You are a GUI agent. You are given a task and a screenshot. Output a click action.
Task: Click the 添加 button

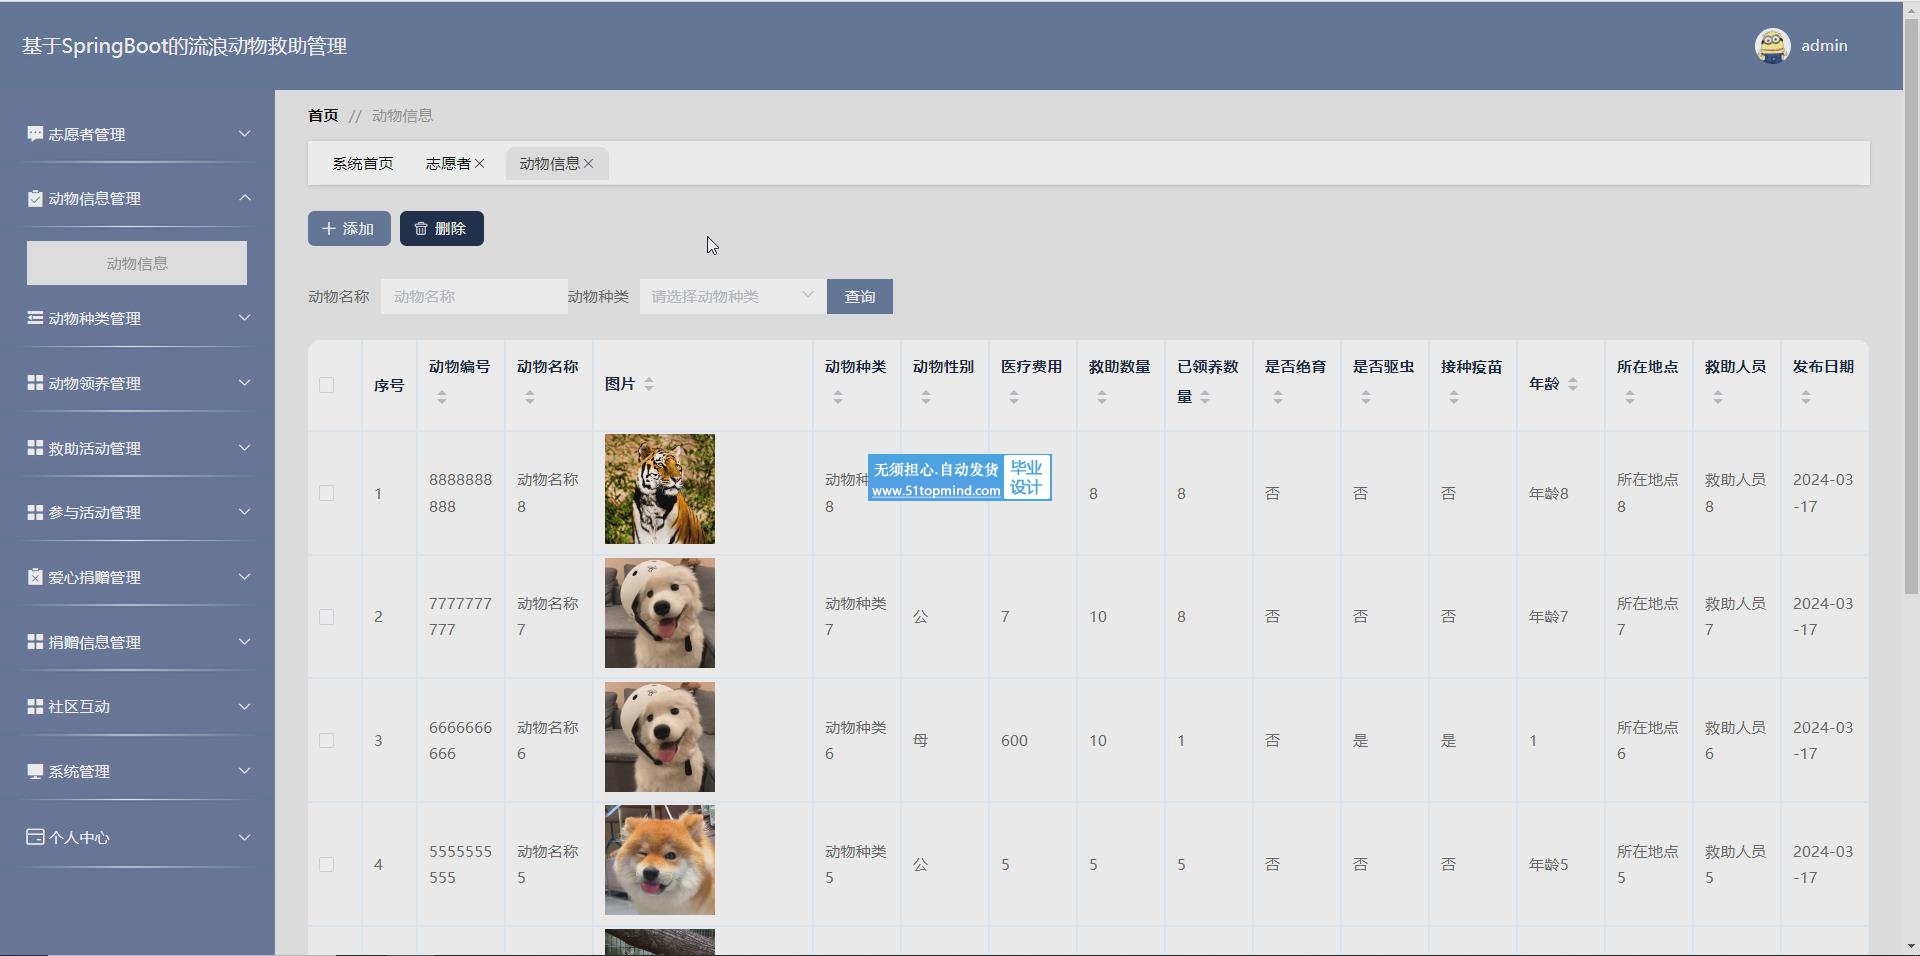[x=349, y=228]
